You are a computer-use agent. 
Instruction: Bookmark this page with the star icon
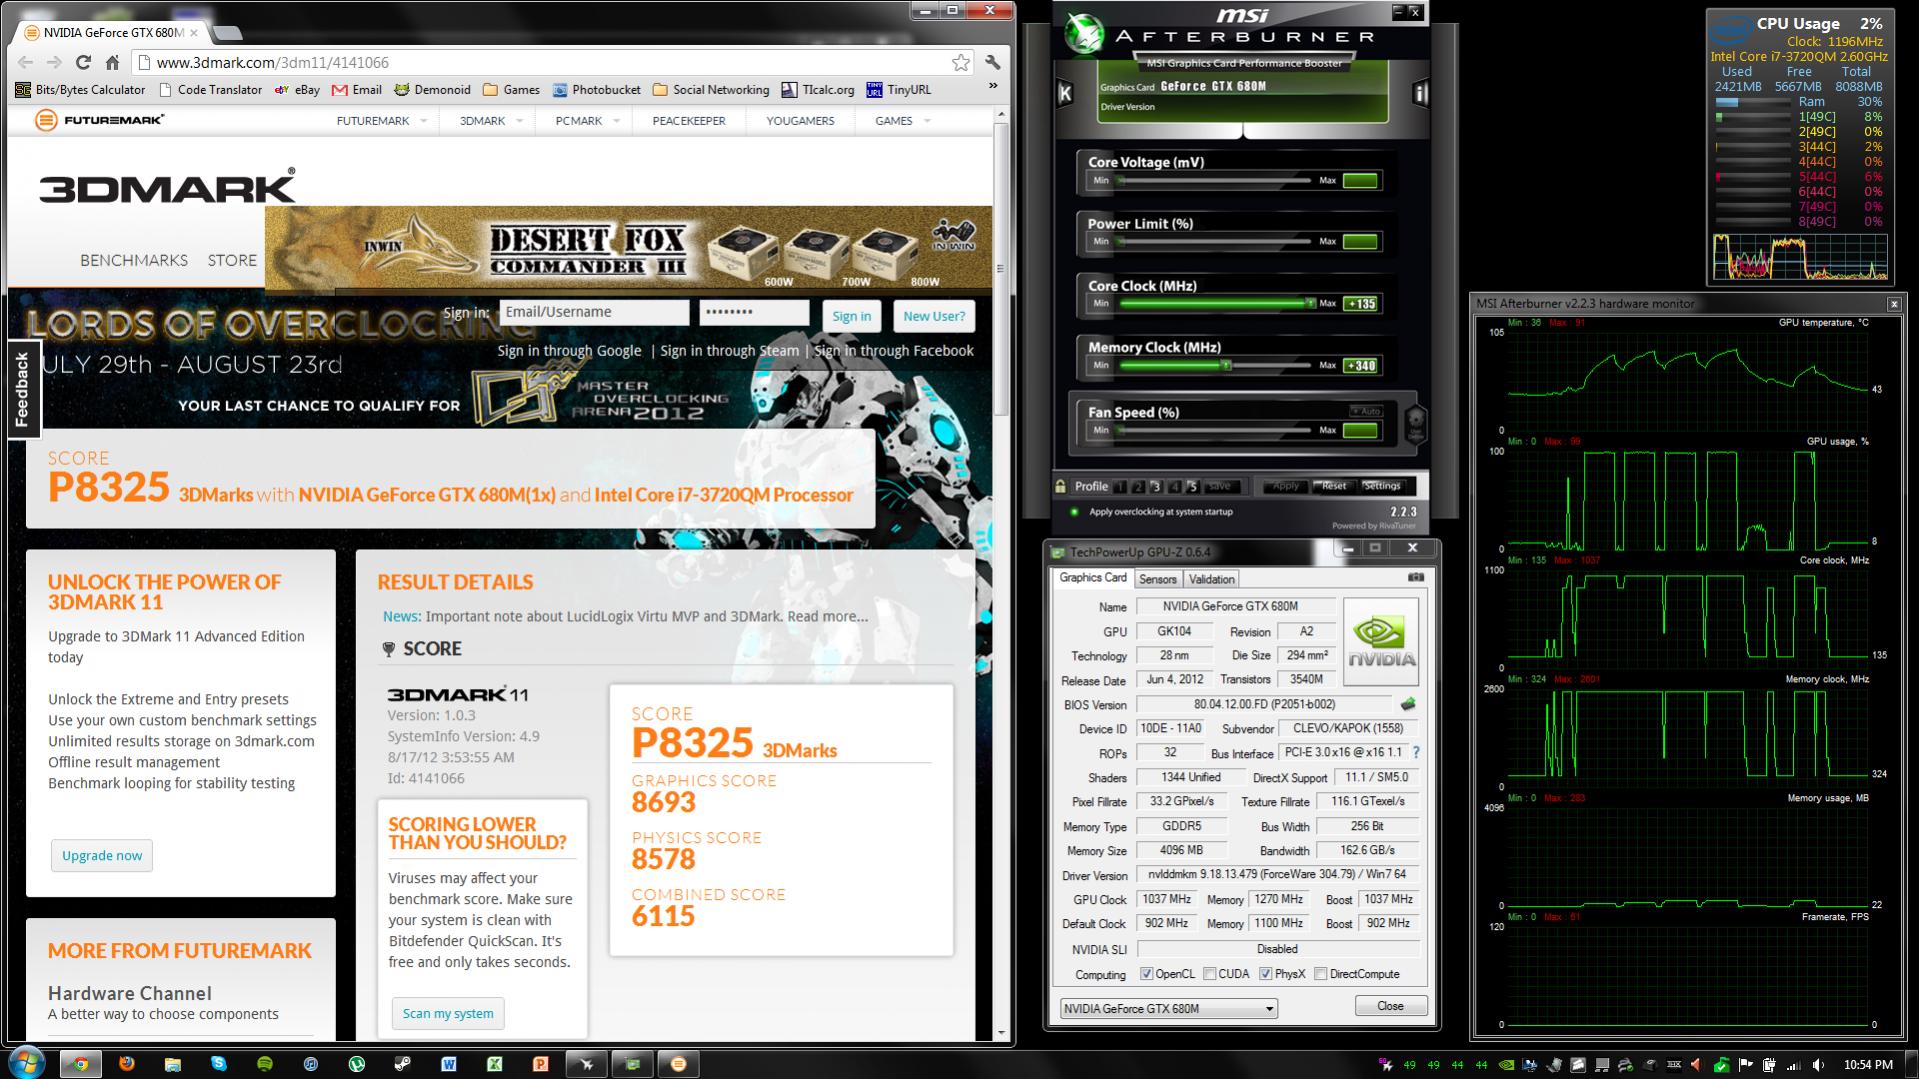(x=960, y=62)
